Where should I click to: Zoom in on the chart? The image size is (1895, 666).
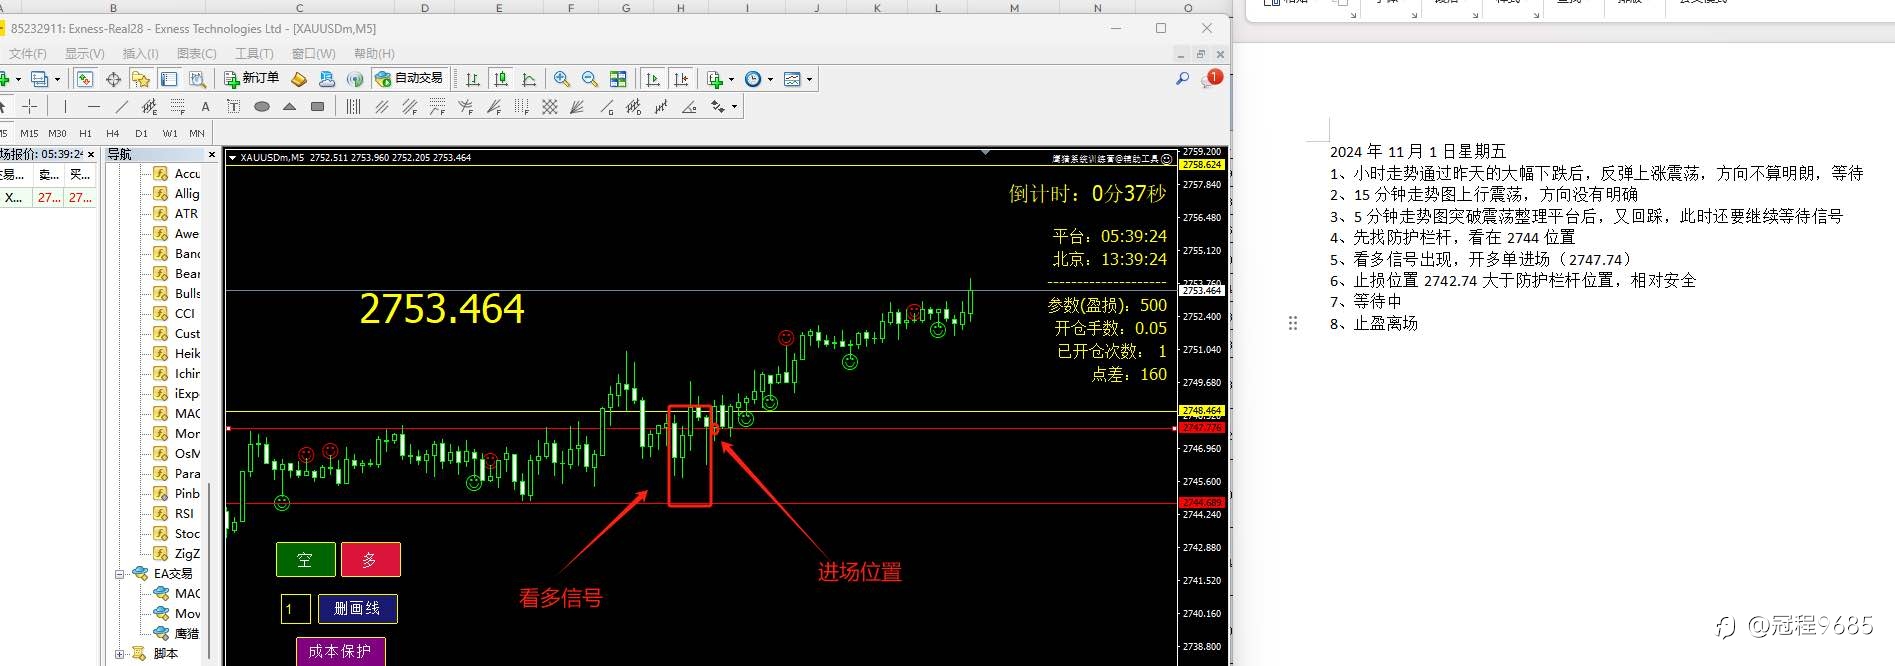(x=562, y=79)
